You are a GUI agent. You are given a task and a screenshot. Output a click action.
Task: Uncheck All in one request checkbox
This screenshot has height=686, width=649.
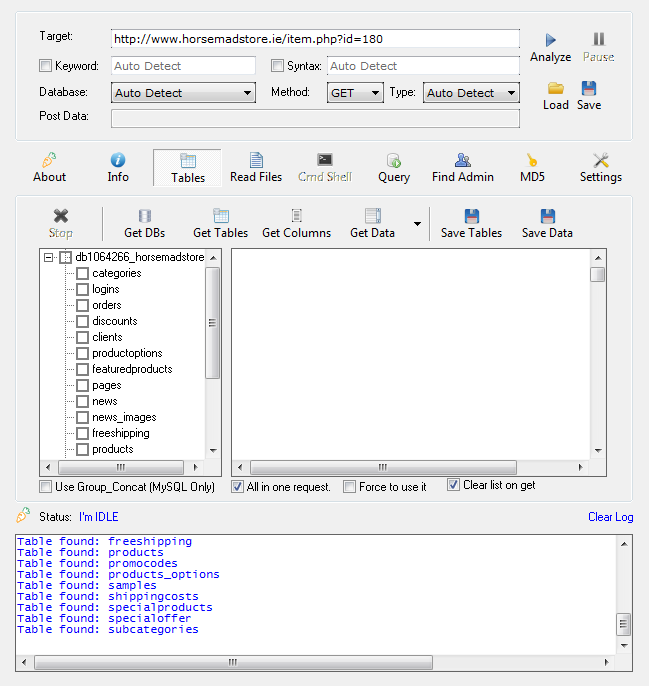tap(237, 486)
